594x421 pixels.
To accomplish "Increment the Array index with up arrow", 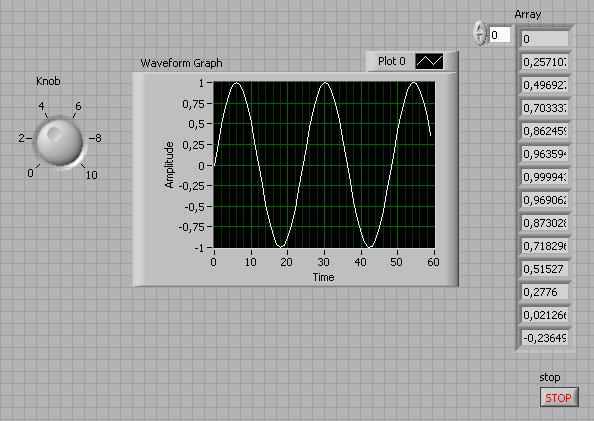I will [x=480, y=28].
